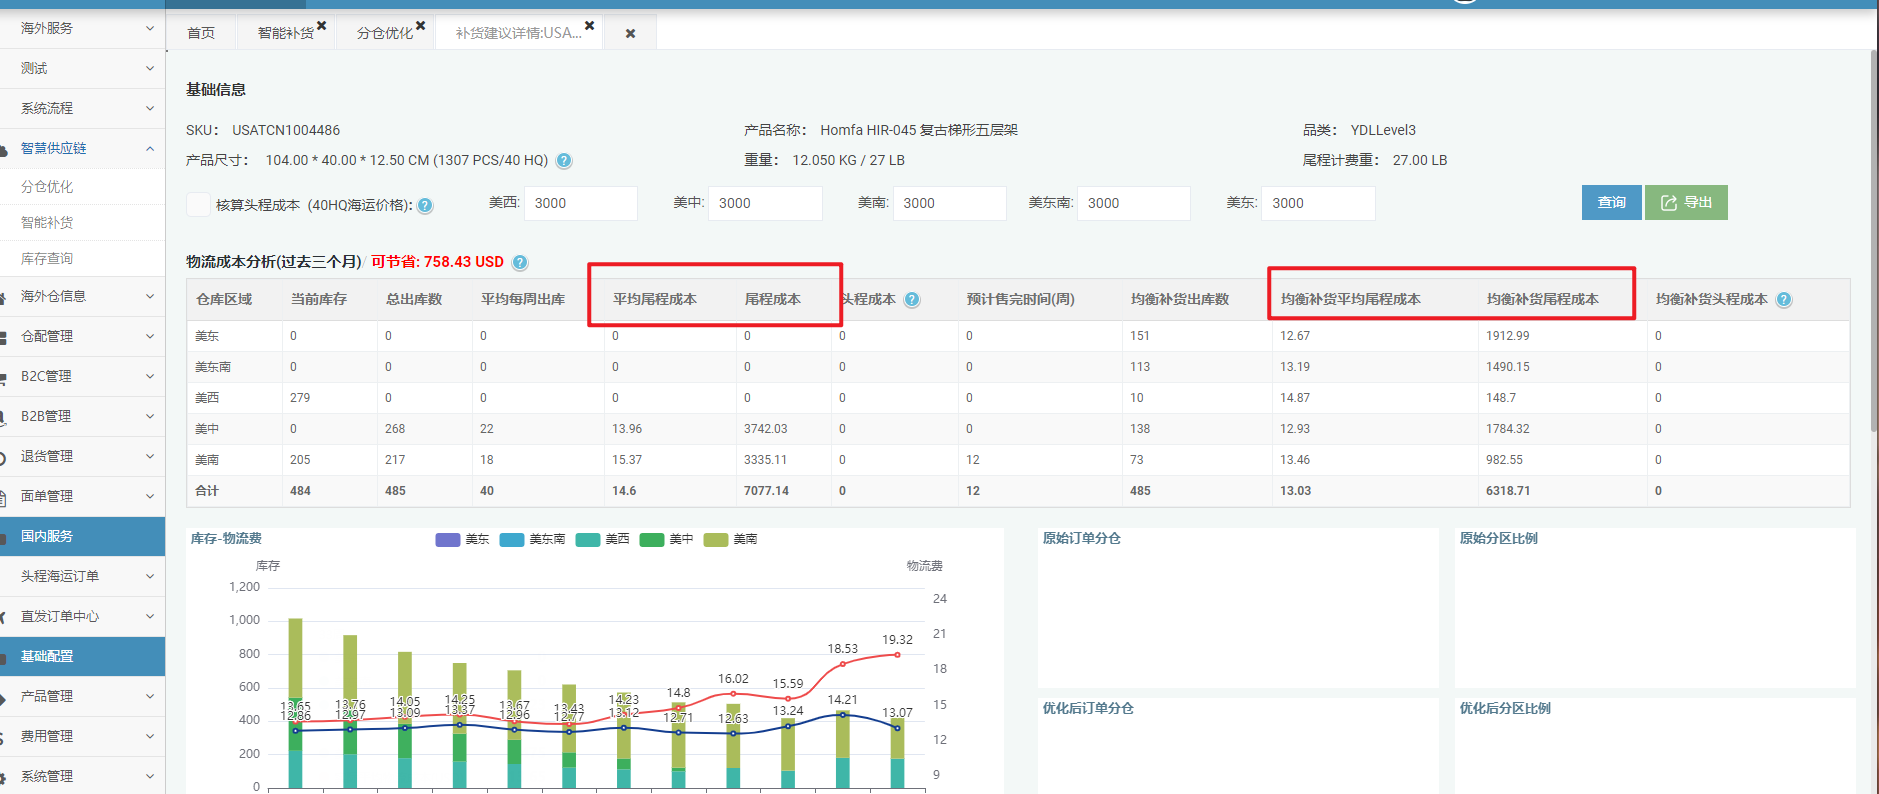Image resolution: width=1879 pixels, height=794 pixels.
Task: Click the export icon on 导出 button
Action: click(1668, 203)
